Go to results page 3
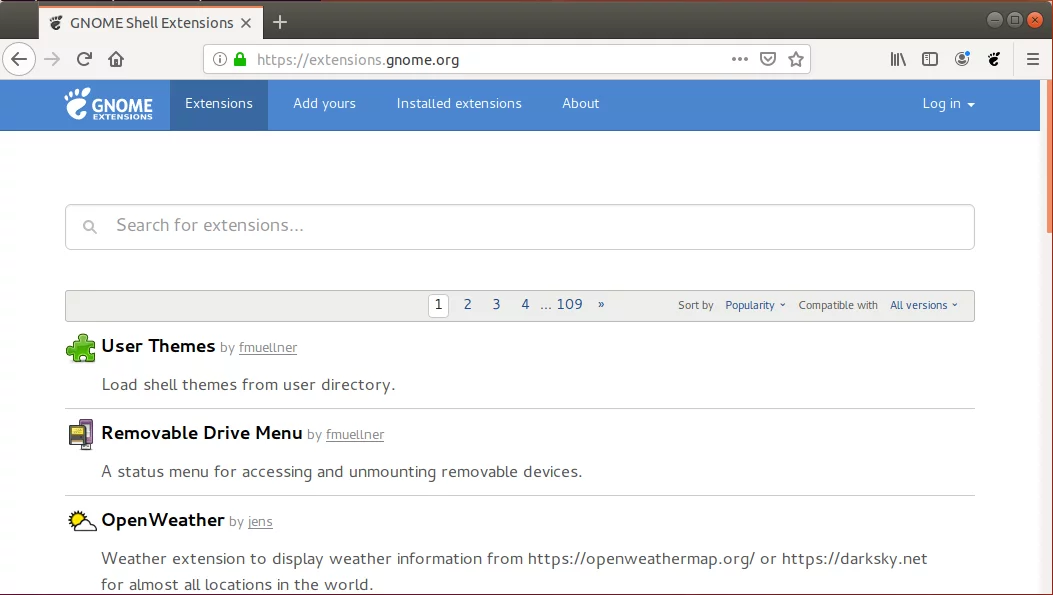Screen dimensions: 1053x595 click(496, 304)
